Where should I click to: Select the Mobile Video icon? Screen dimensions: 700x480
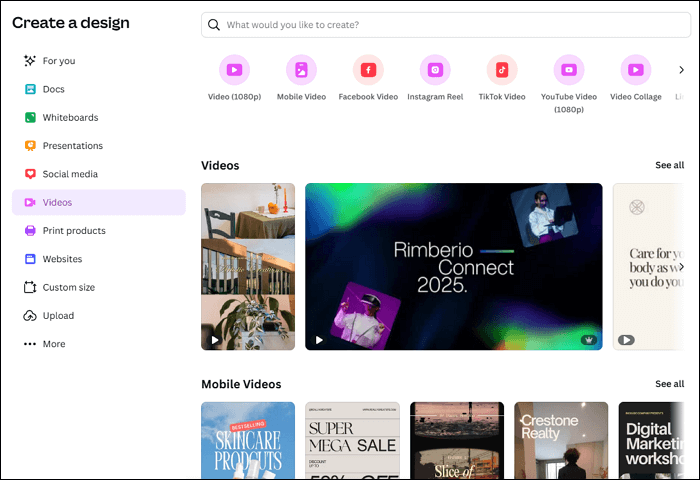[301, 70]
